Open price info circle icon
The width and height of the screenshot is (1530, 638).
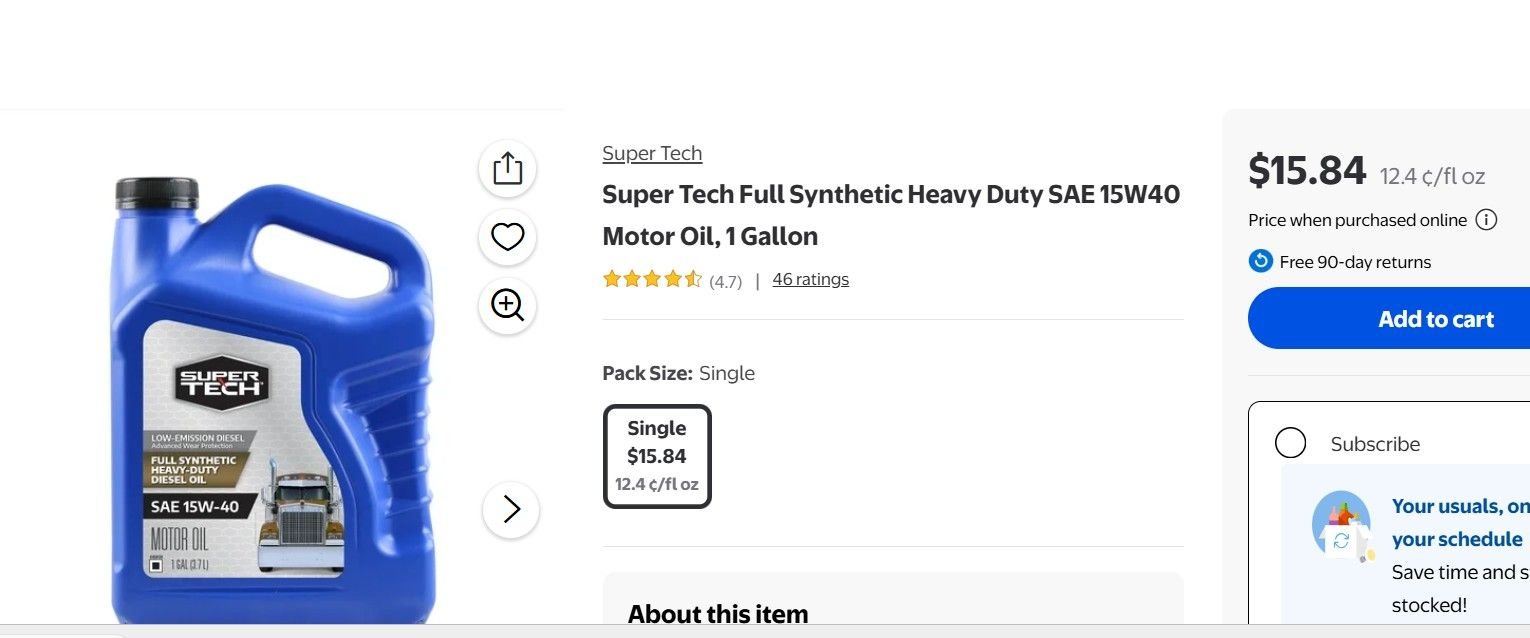[1486, 220]
